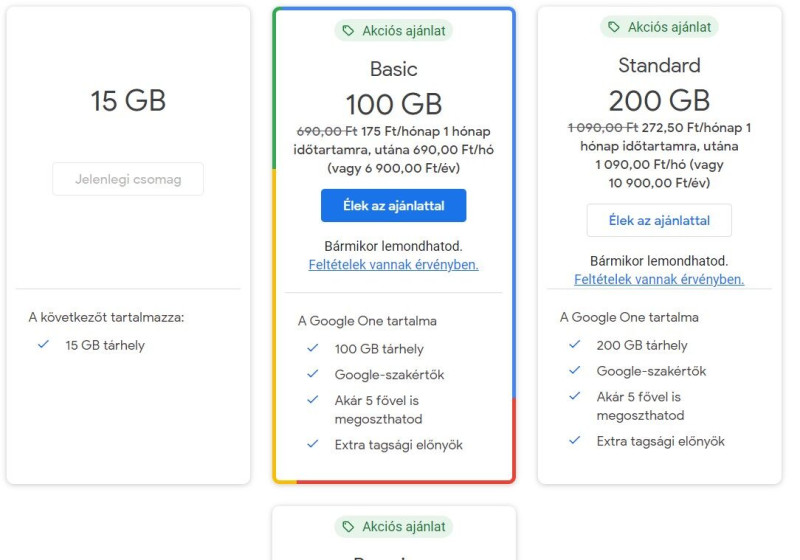Click checkmark beside Standard Extra tagsági előnyök
800x560 pixels.
coord(575,441)
